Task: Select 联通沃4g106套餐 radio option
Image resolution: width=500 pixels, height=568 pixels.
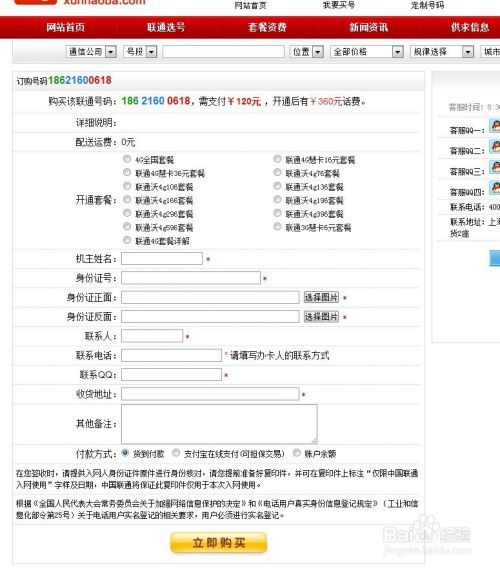Action: coord(127,186)
